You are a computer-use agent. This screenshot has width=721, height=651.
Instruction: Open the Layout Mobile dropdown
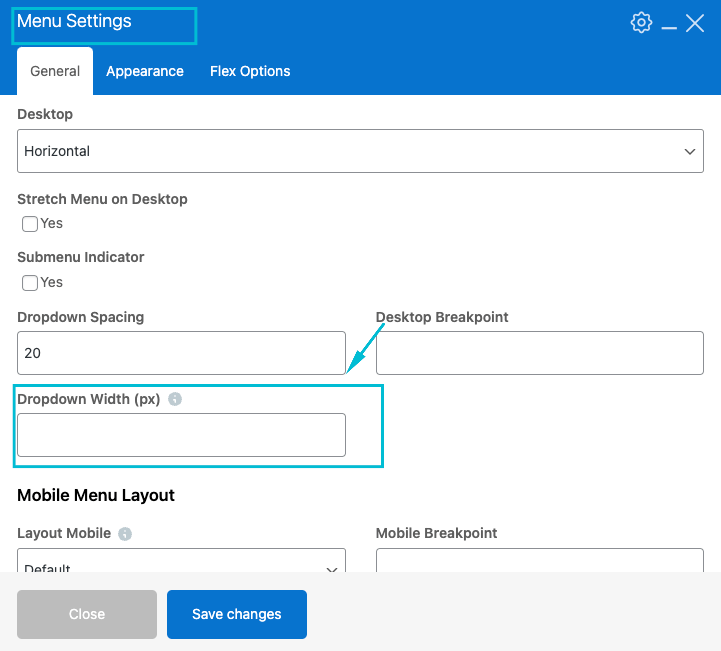click(181, 562)
